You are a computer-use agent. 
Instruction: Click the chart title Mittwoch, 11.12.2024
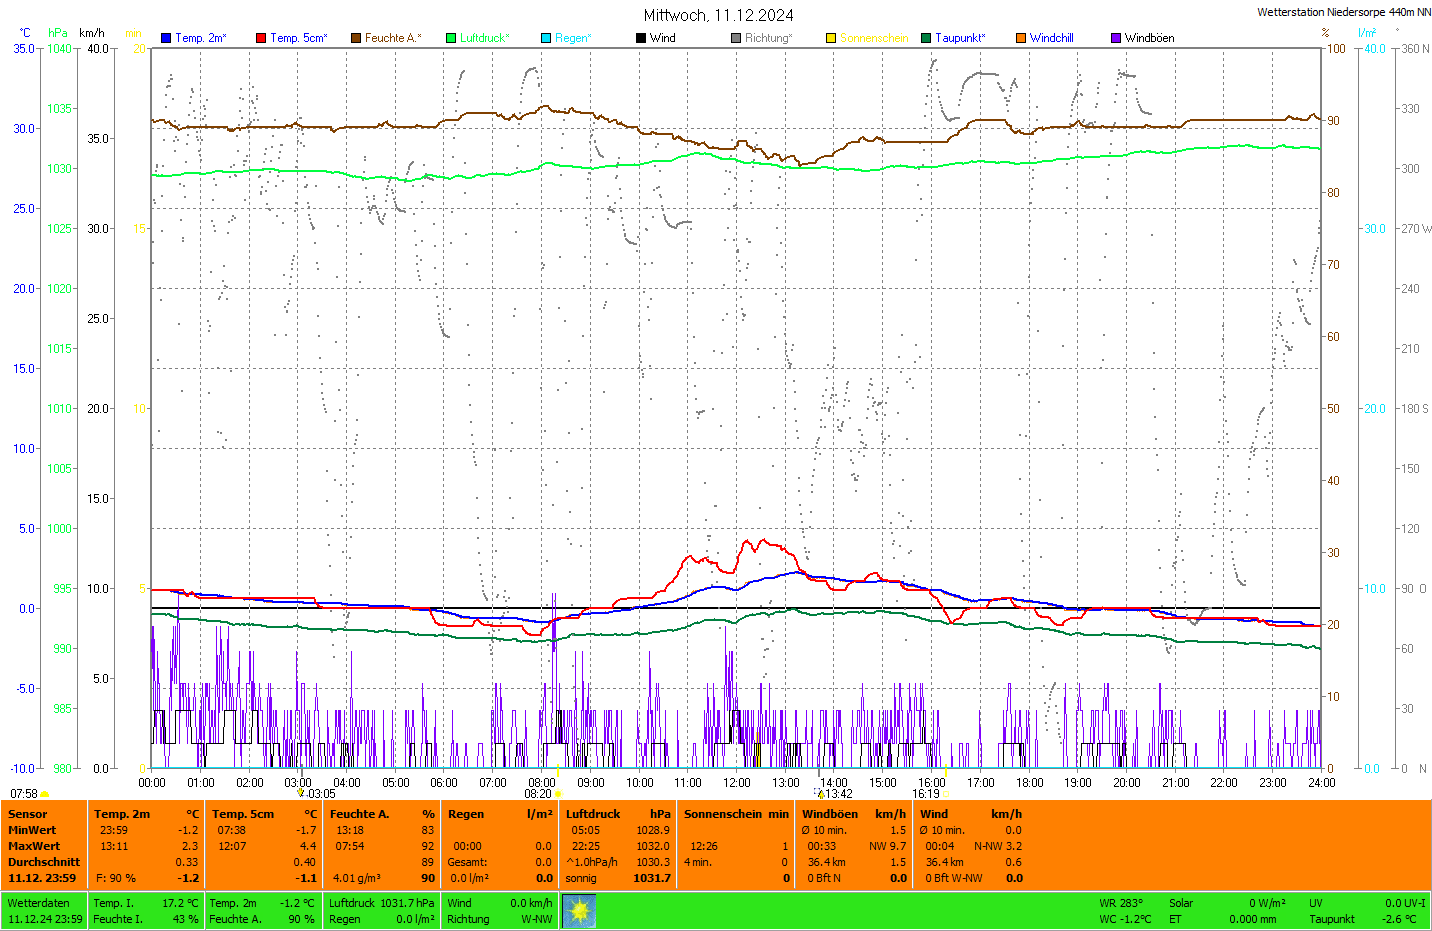coord(718,15)
